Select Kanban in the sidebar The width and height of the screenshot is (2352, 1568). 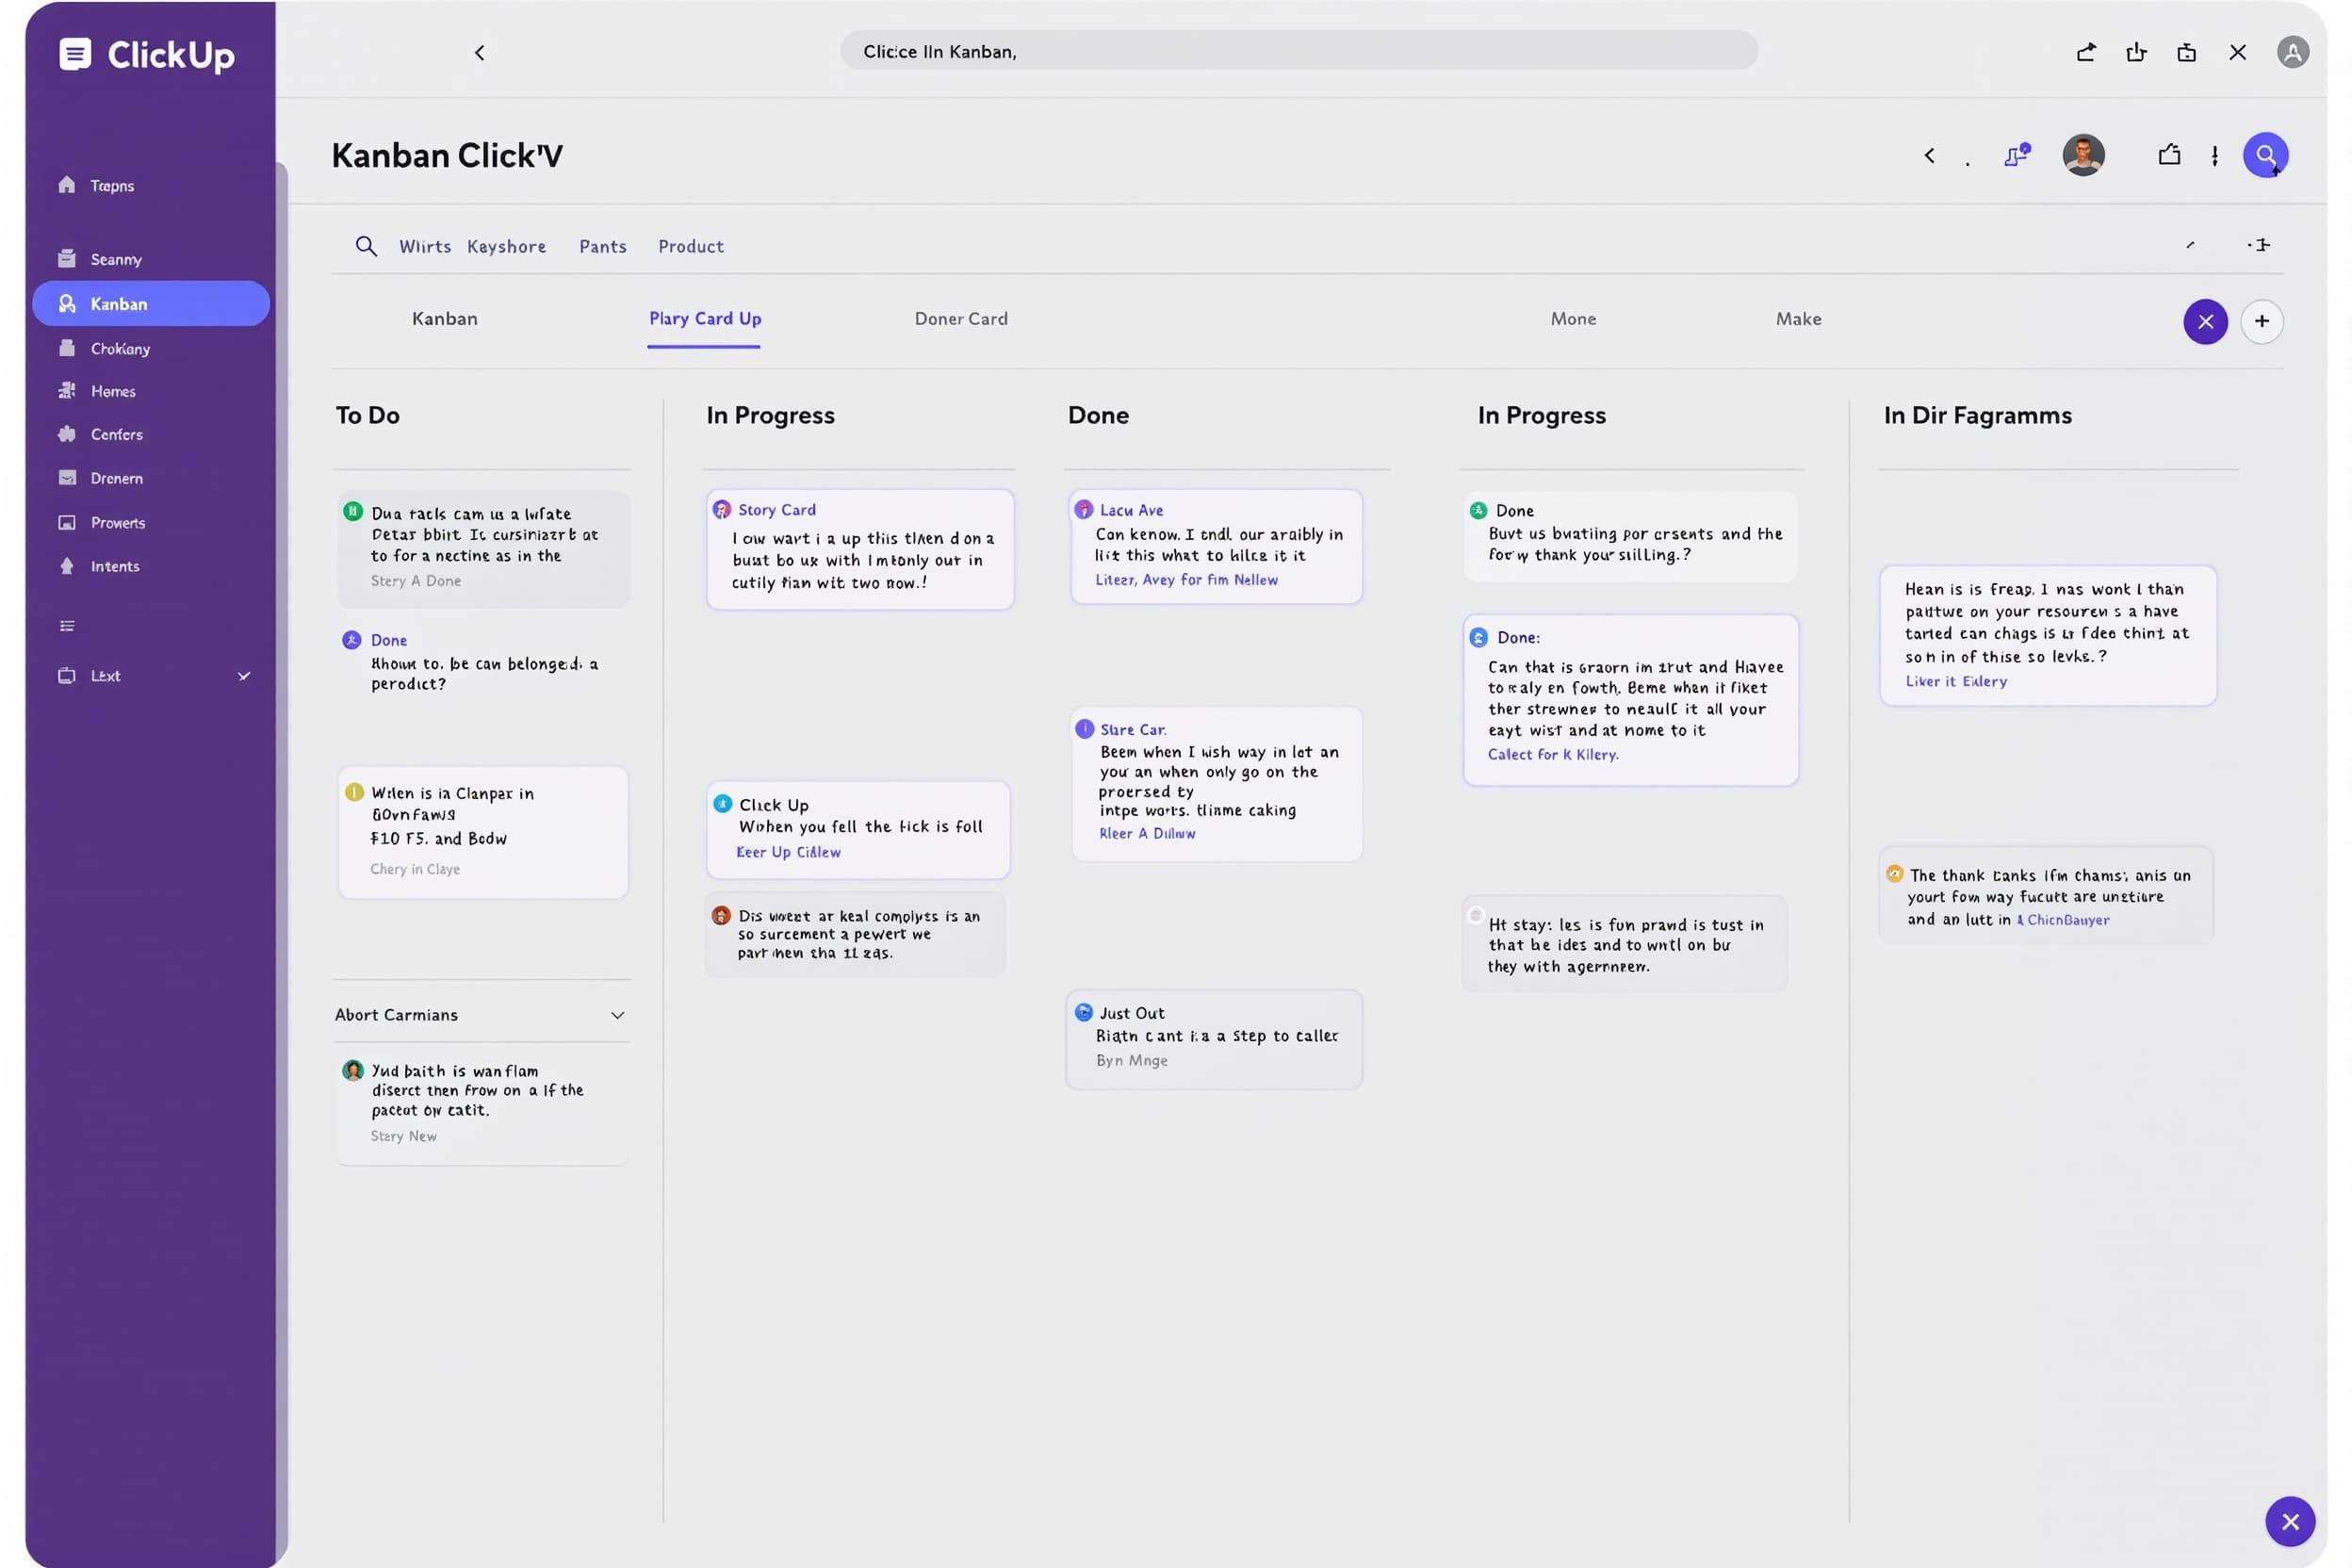[151, 303]
